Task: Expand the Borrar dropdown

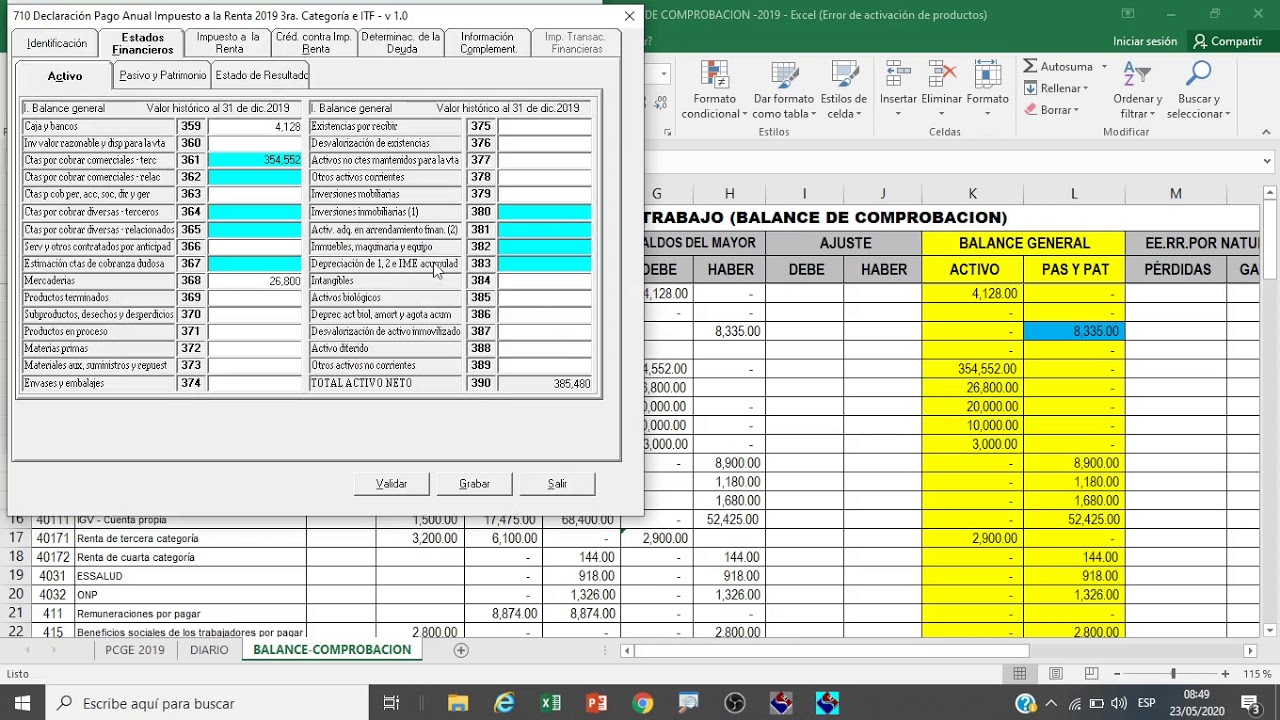Action: [1075, 110]
